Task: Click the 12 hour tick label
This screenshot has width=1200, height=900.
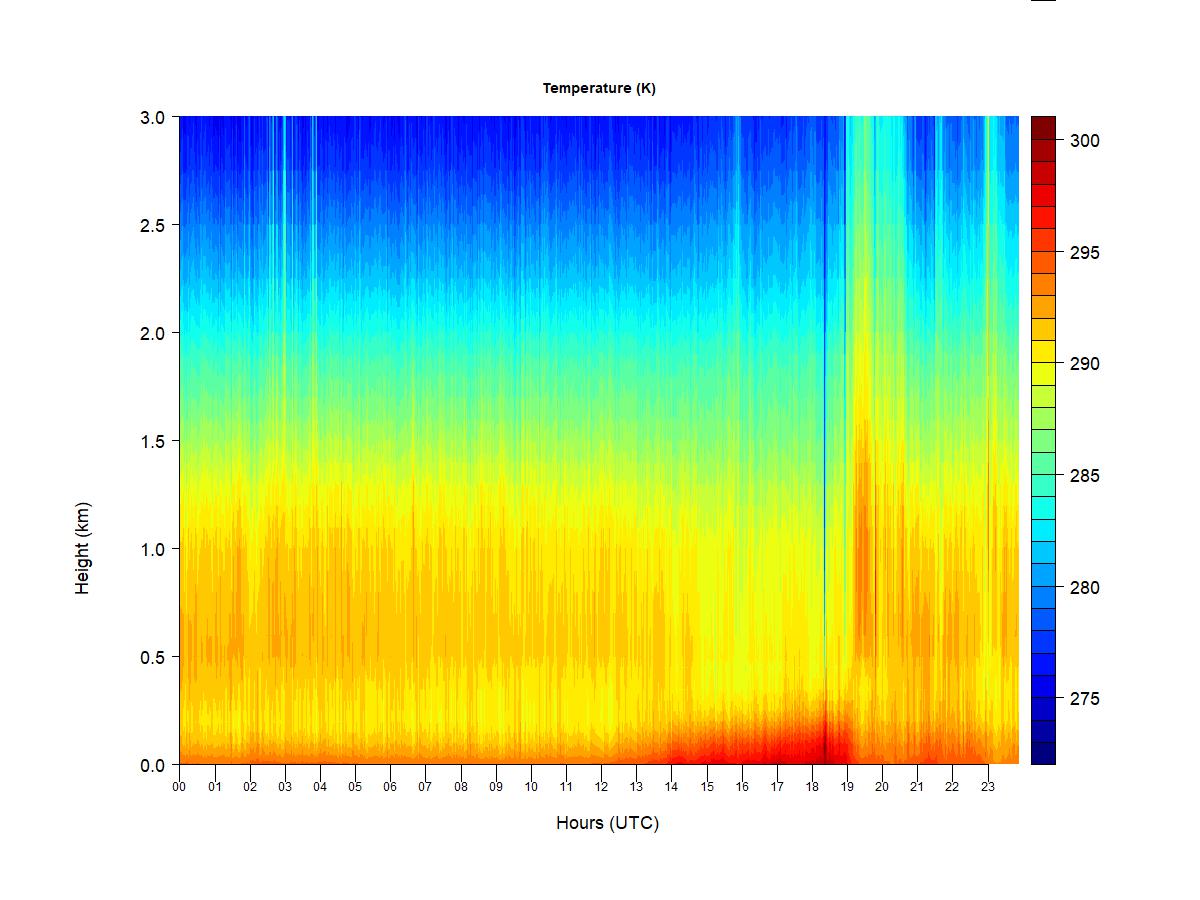Action: 601,787
